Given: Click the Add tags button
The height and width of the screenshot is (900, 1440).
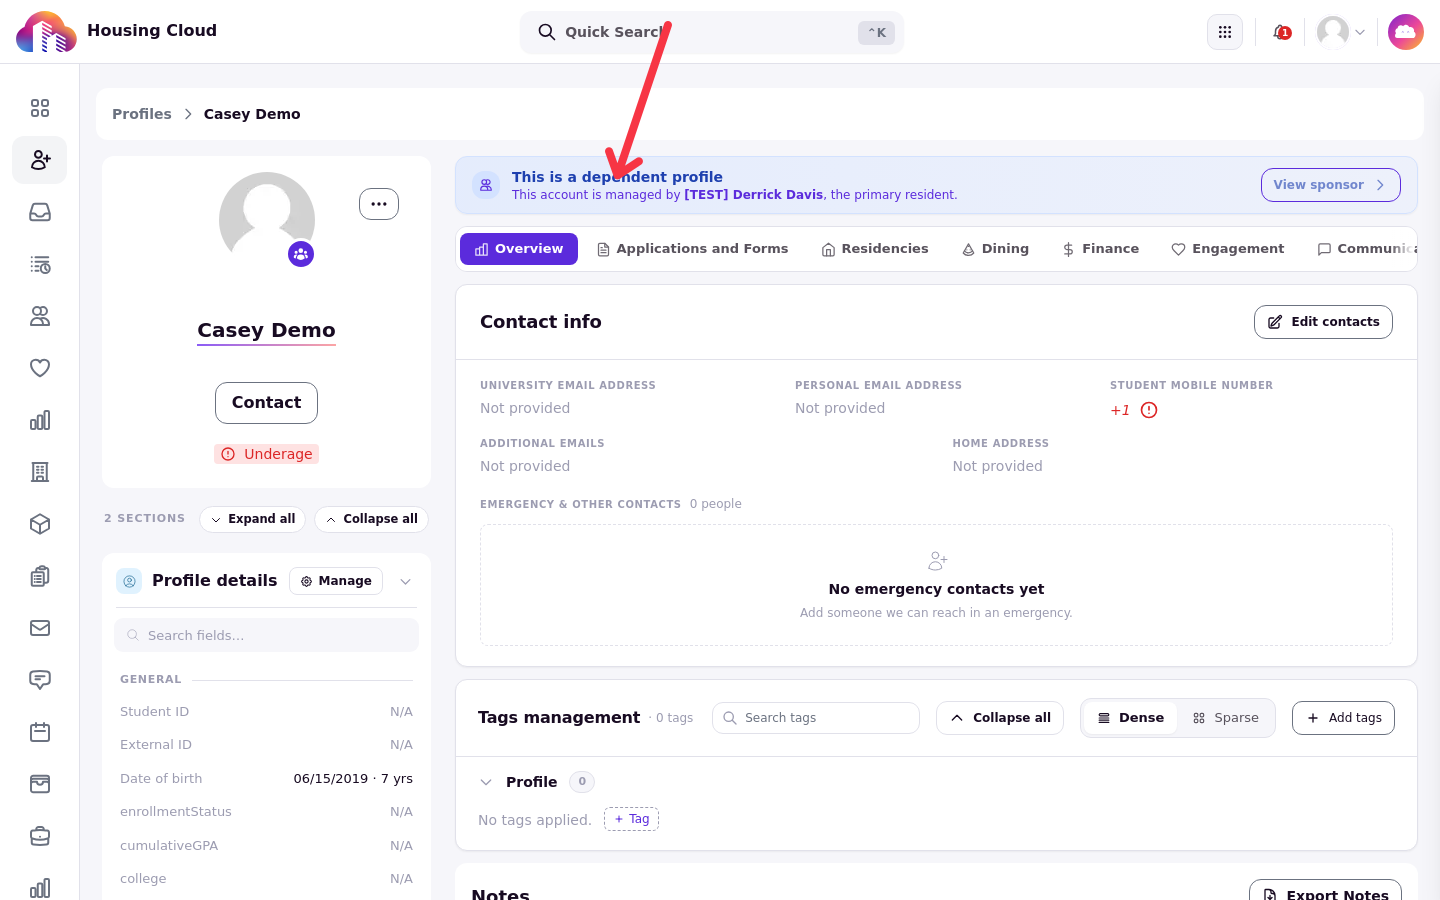Looking at the screenshot, I should coord(1343,718).
